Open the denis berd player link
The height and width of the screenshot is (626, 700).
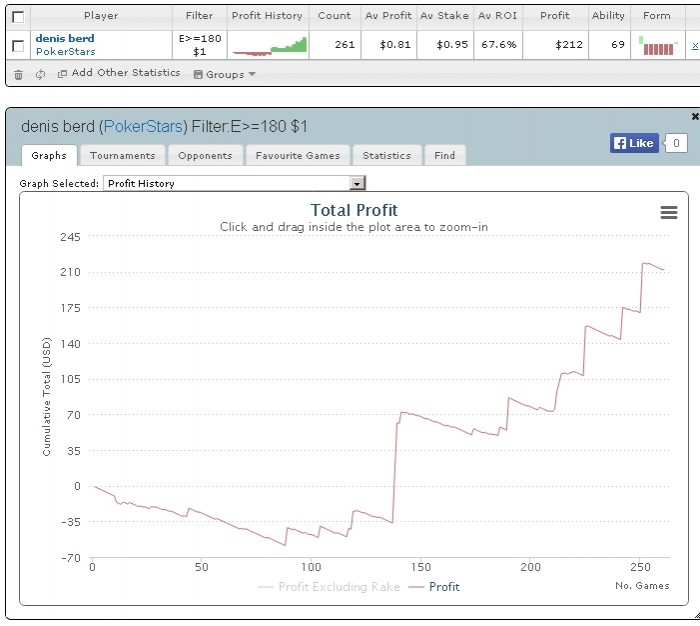click(65, 38)
